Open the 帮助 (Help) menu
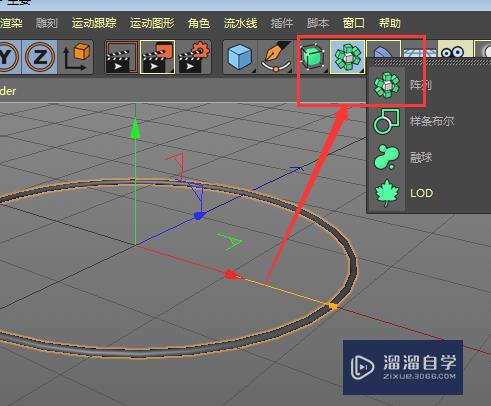 pos(390,23)
